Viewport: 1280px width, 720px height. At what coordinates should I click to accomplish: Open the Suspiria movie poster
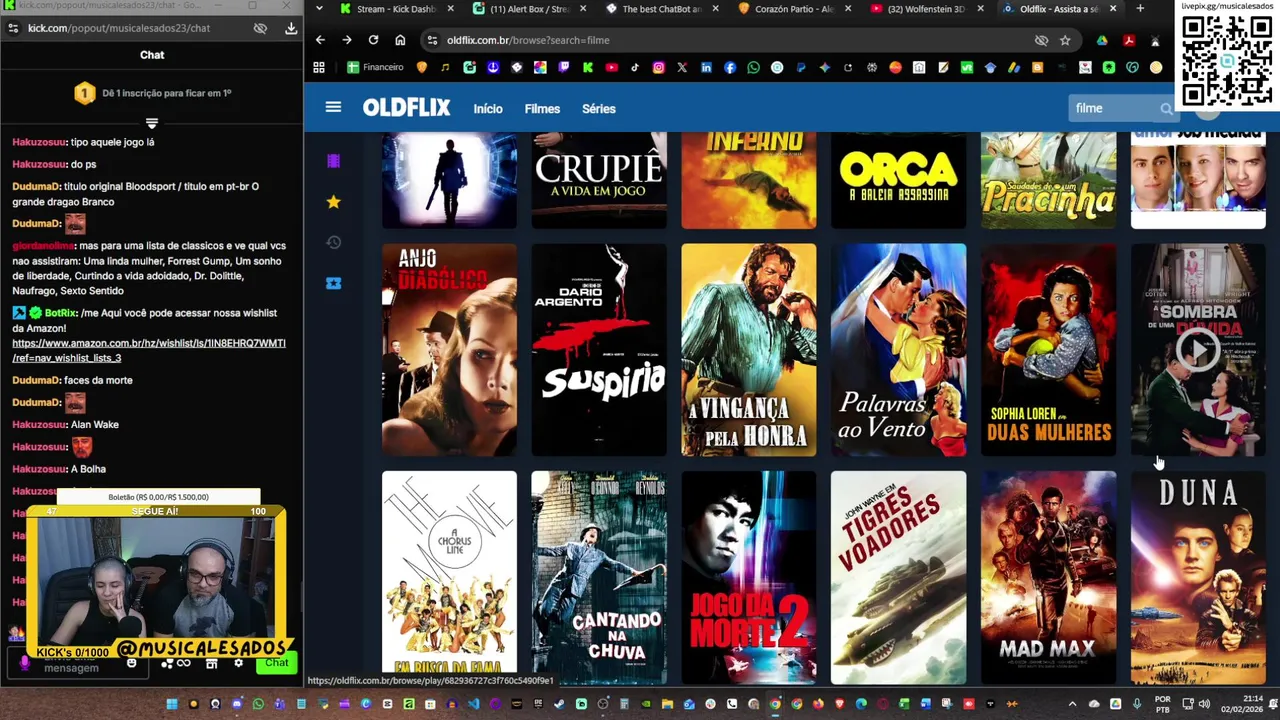point(599,350)
